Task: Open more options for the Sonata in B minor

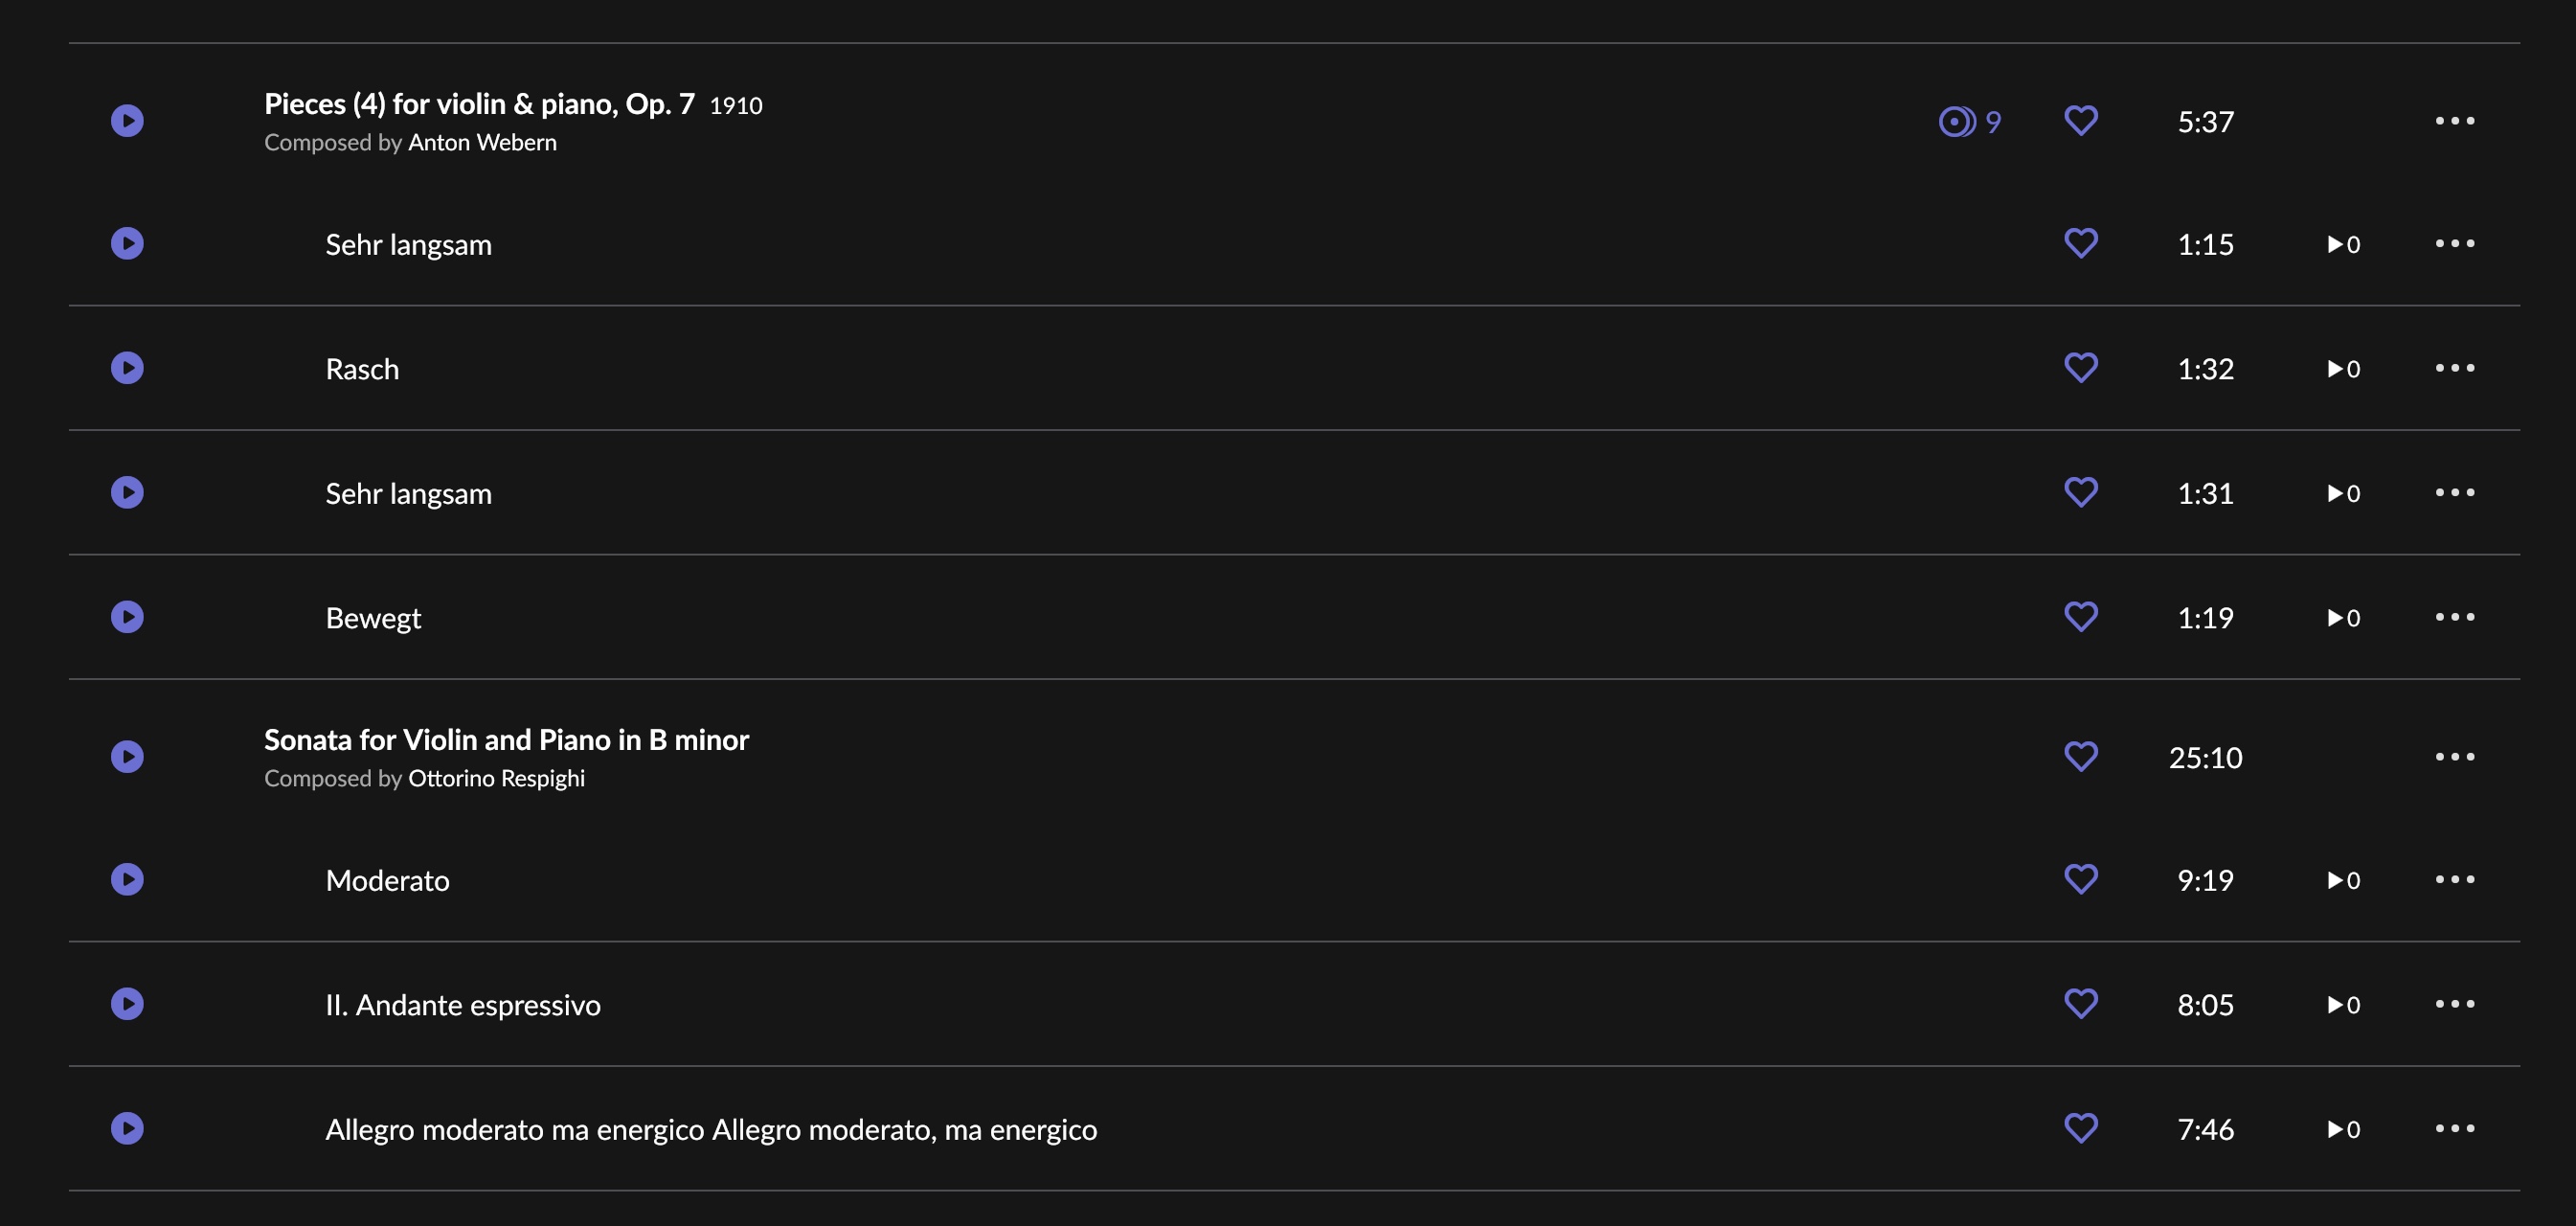Action: pyautogui.click(x=2455, y=757)
